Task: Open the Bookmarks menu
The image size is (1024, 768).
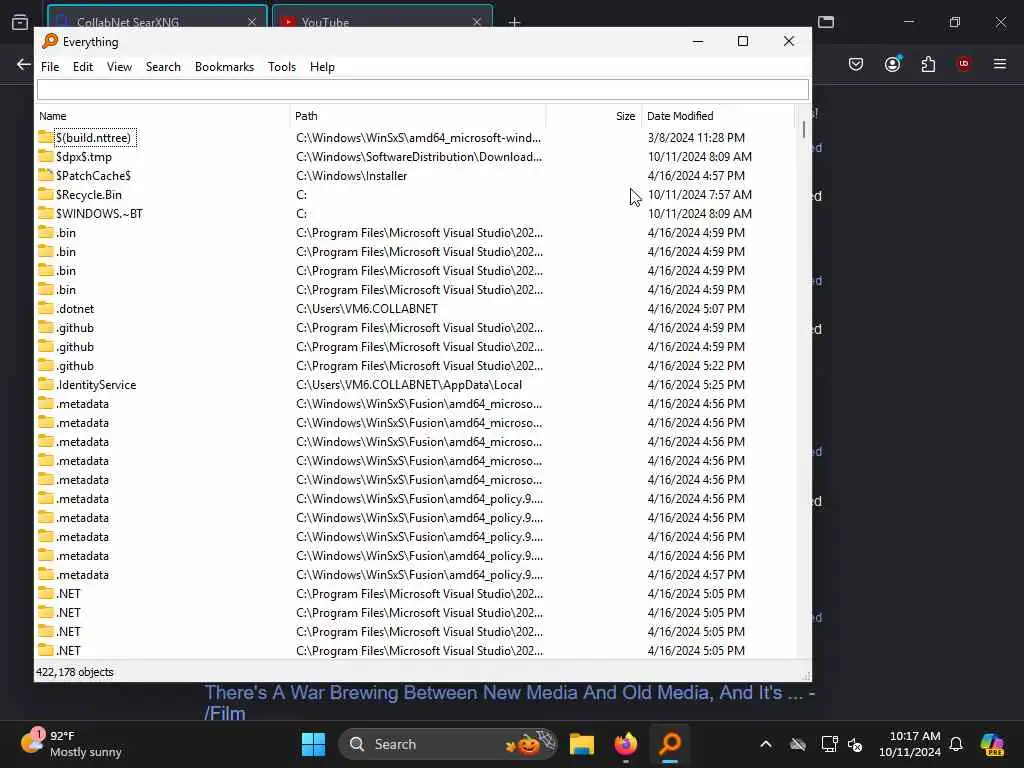Action: (x=224, y=67)
